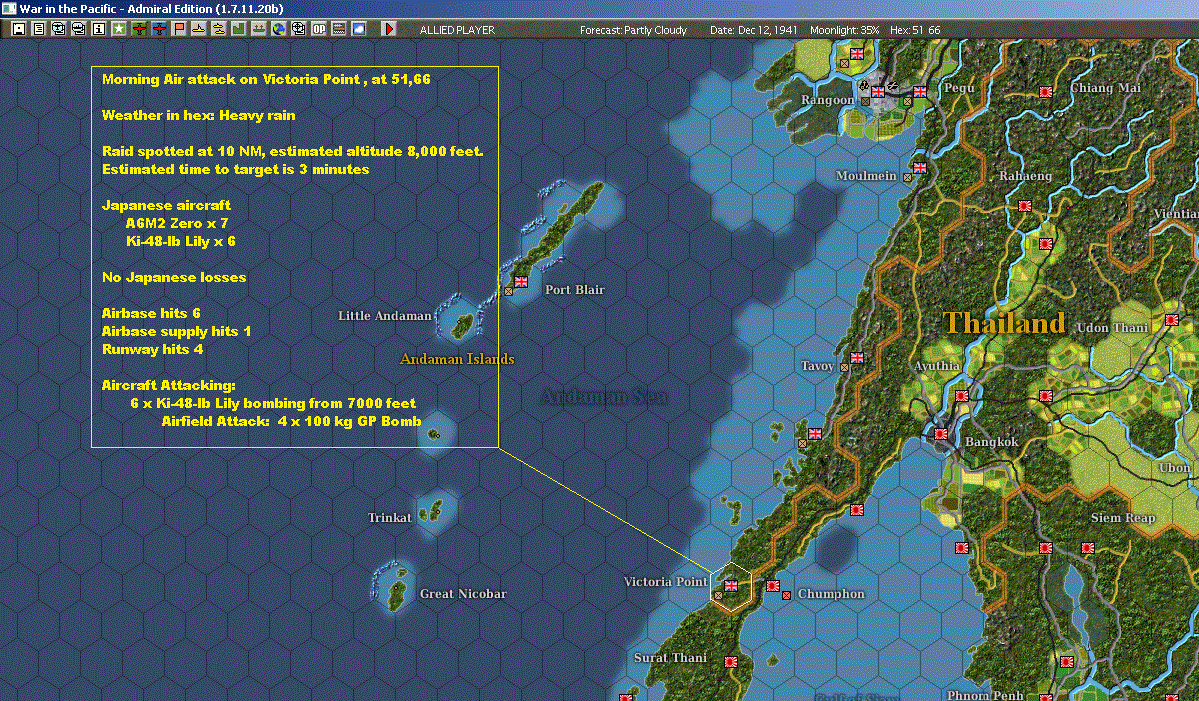
Task: Click the white star on green icon
Action: [119, 29]
